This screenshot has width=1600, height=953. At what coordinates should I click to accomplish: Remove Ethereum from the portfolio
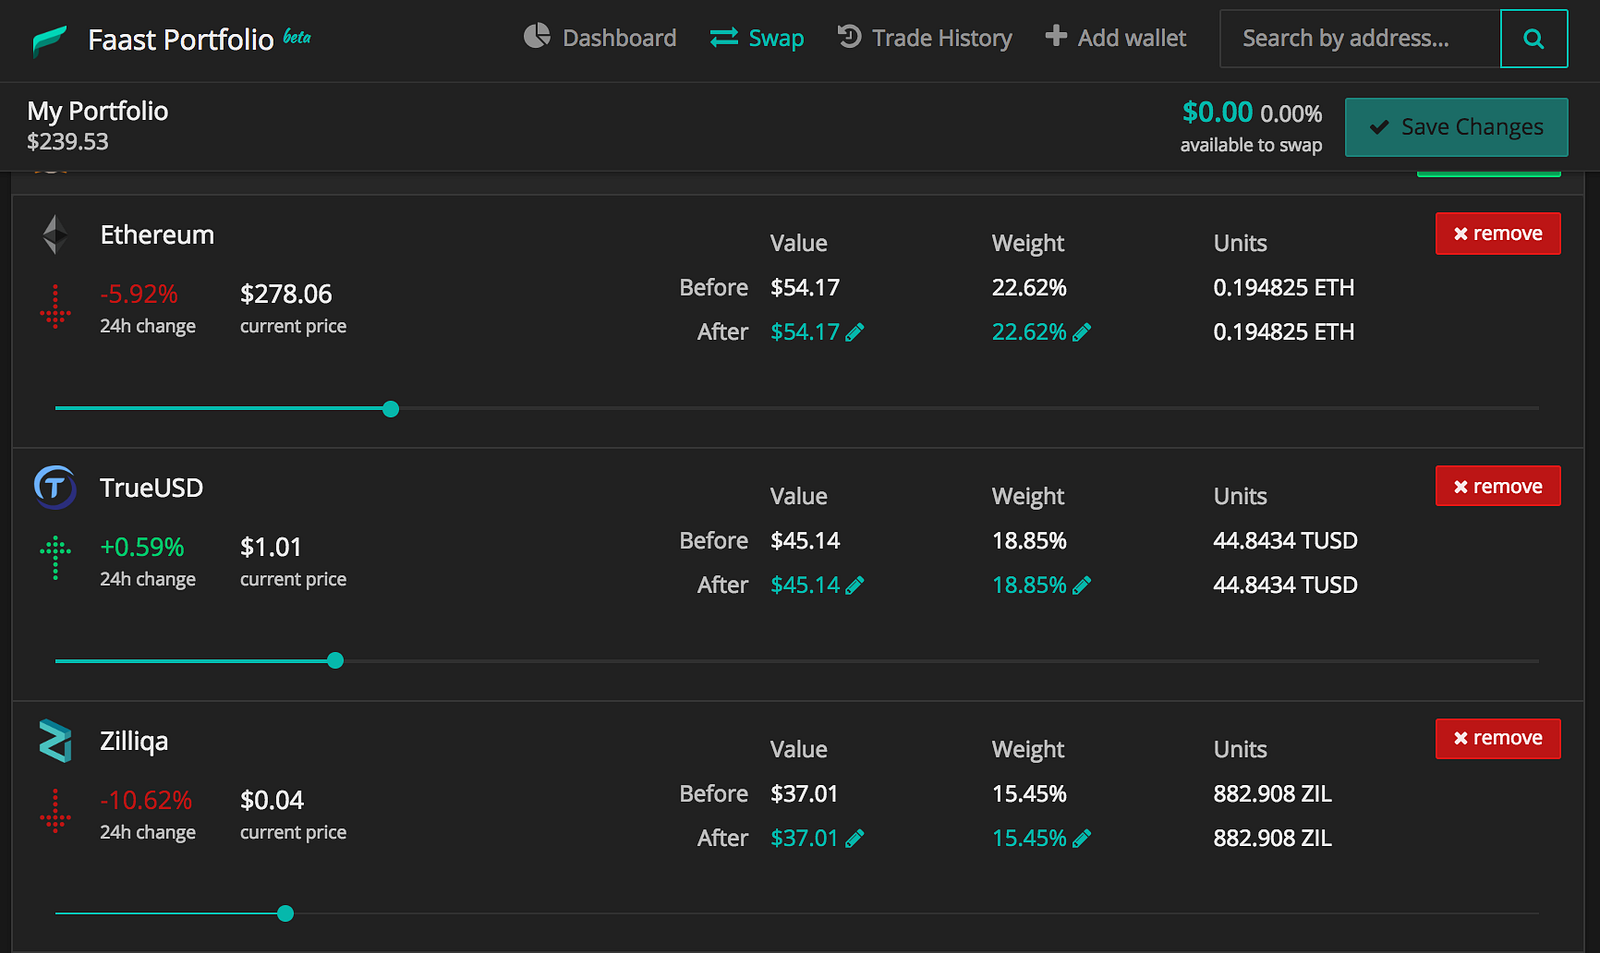click(x=1497, y=233)
